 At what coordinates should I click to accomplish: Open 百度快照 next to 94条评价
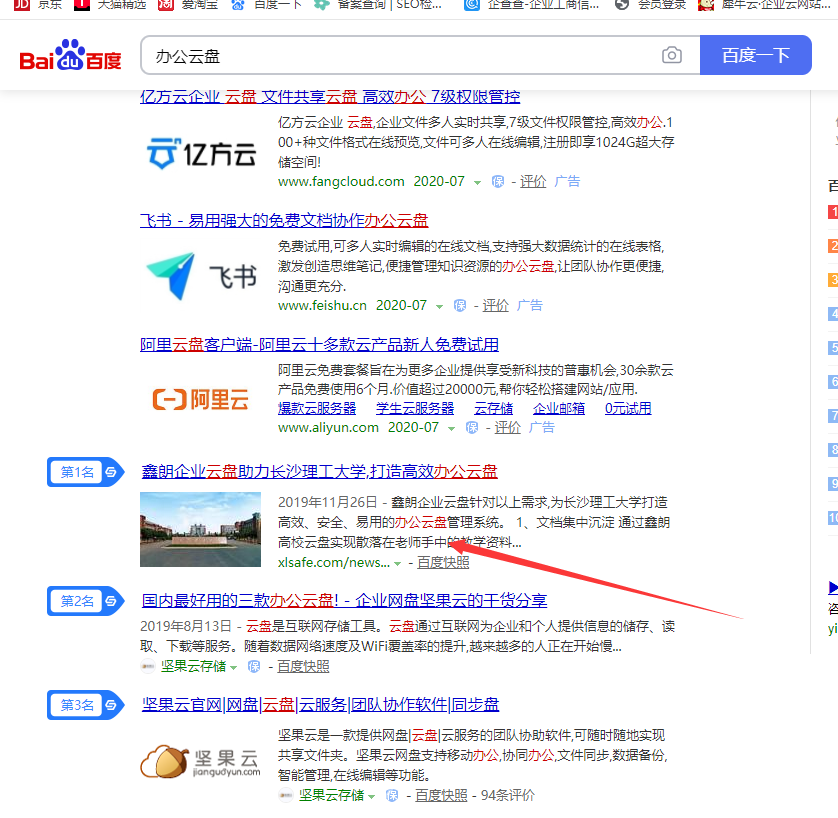pos(441,796)
